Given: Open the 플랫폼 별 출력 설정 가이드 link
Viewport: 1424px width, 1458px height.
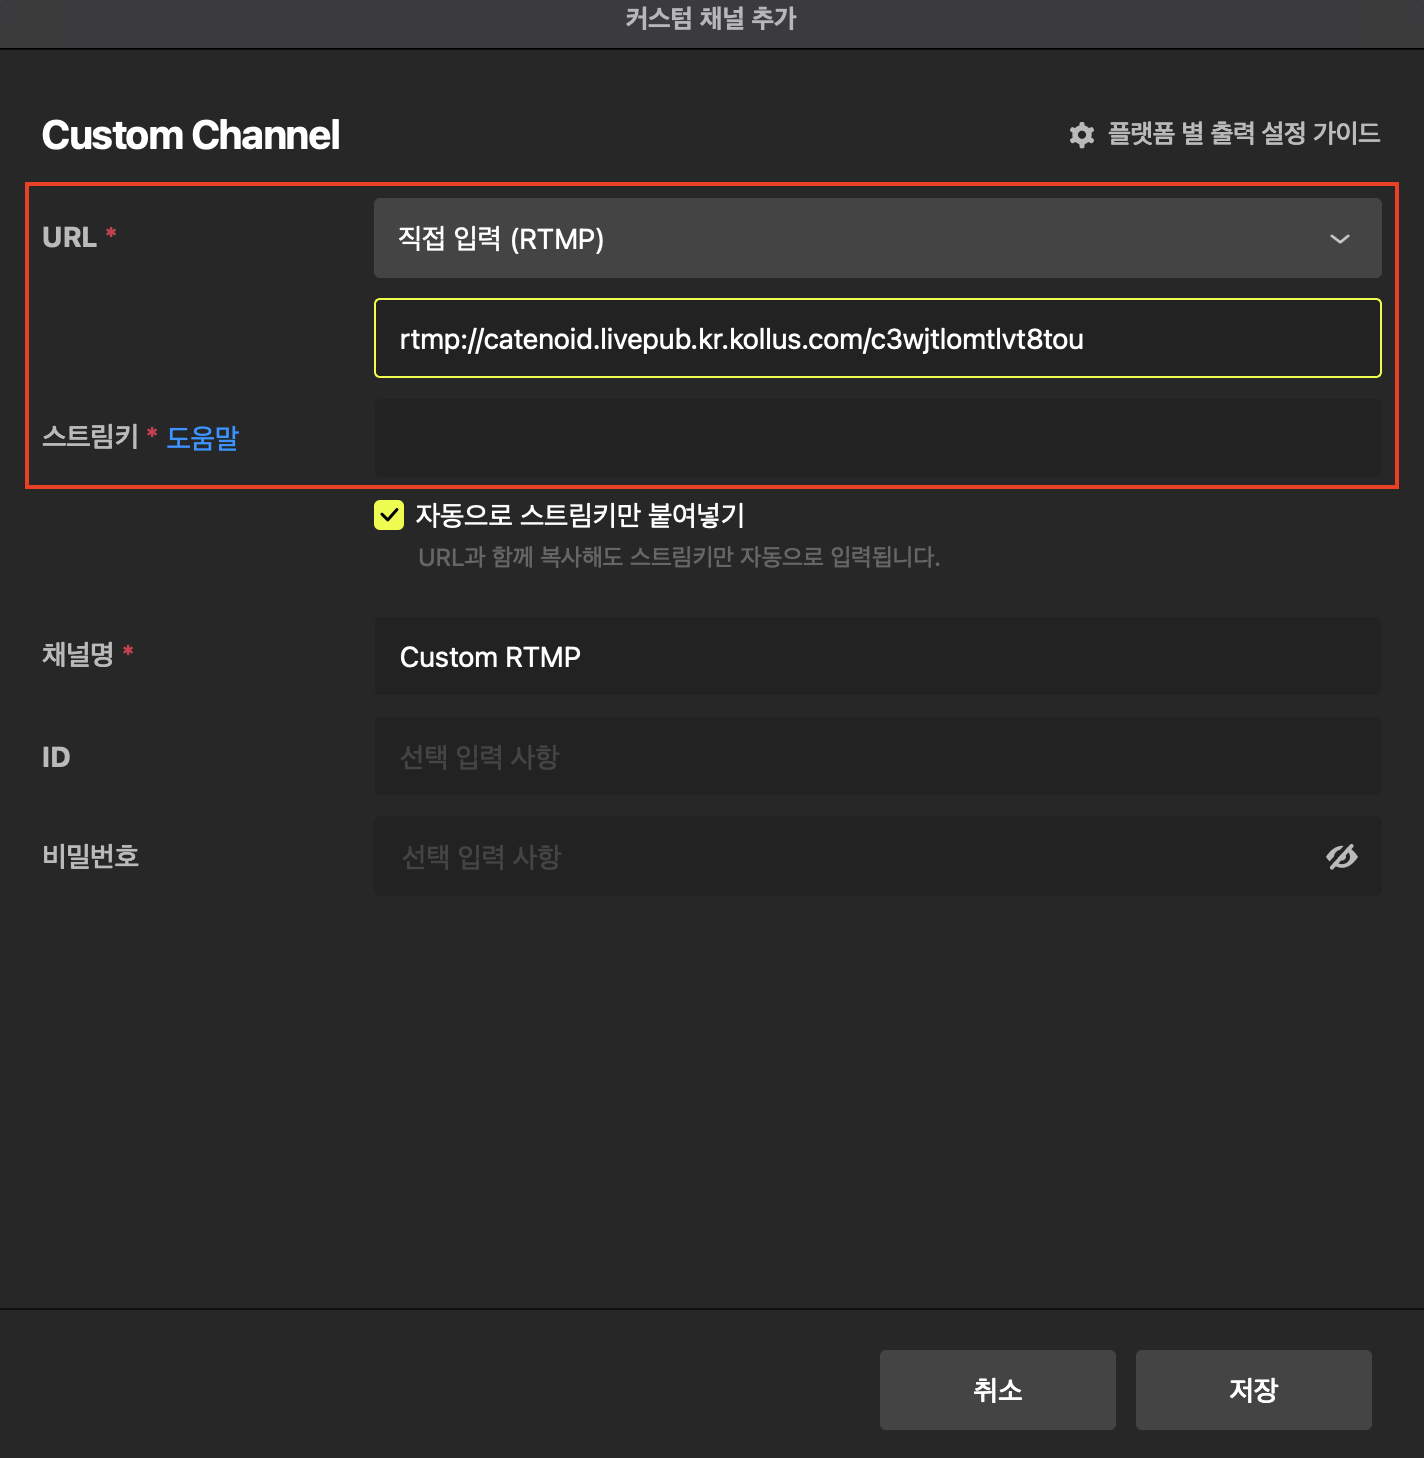Looking at the screenshot, I should coord(1243,134).
